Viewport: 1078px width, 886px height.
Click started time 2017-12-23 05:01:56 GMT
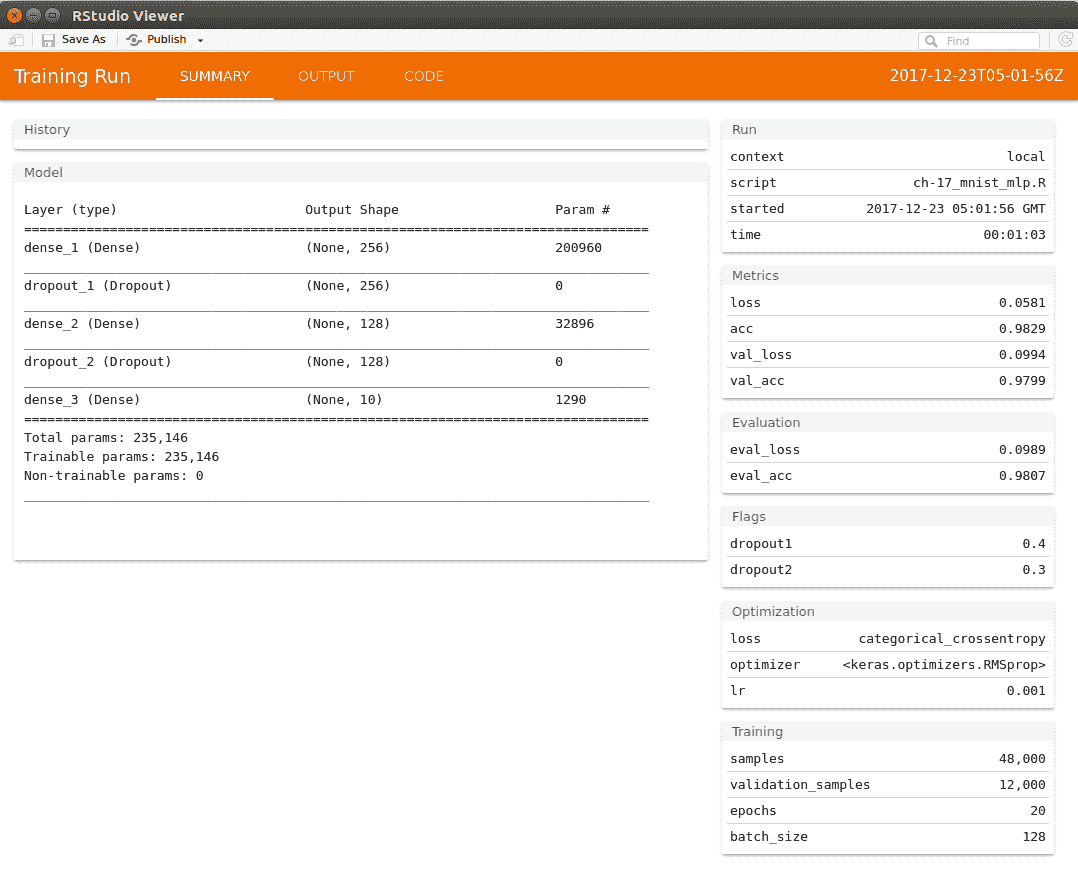[x=956, y=208]
